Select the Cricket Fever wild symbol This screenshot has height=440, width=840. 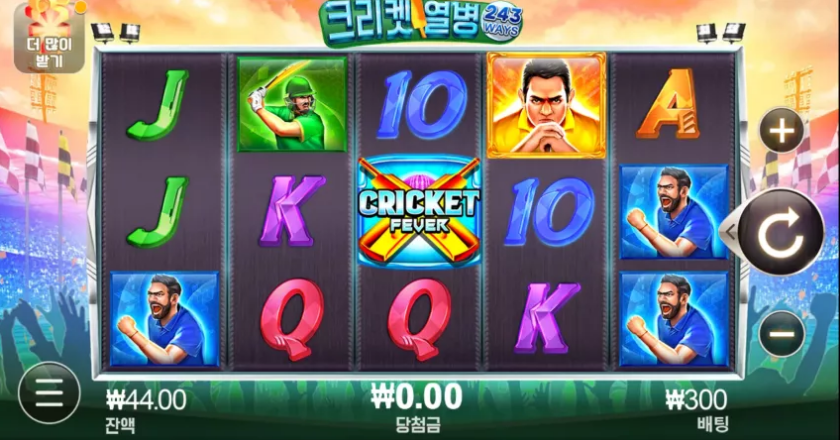point(419,211)
